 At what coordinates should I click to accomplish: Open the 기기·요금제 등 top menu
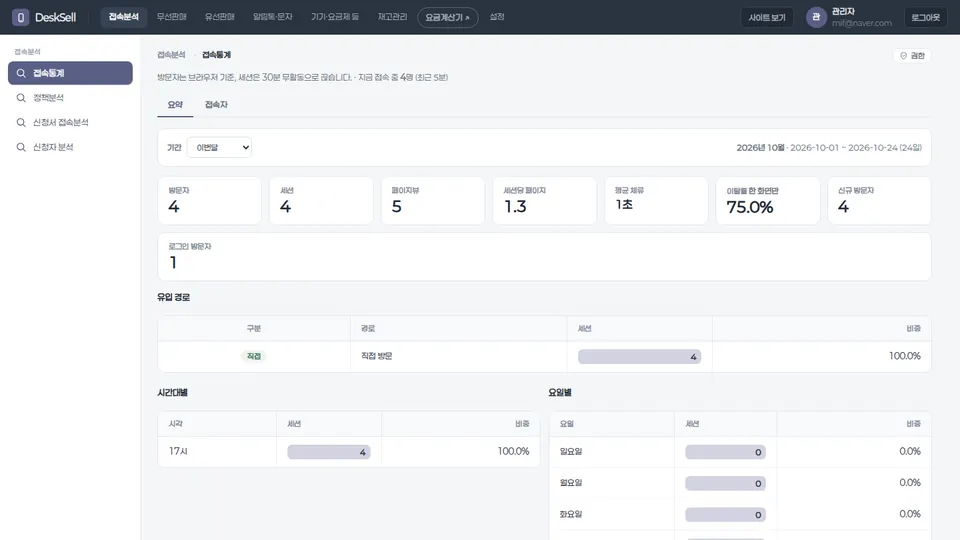[334, 17]
